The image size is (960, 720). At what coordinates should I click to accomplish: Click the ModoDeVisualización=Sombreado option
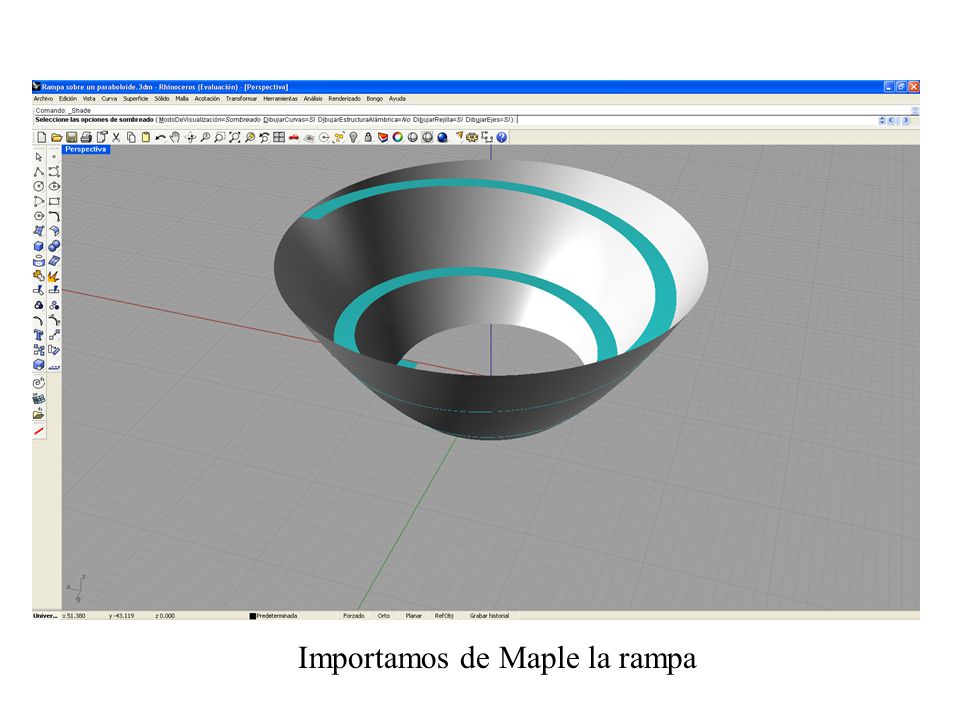coord(209,120)
